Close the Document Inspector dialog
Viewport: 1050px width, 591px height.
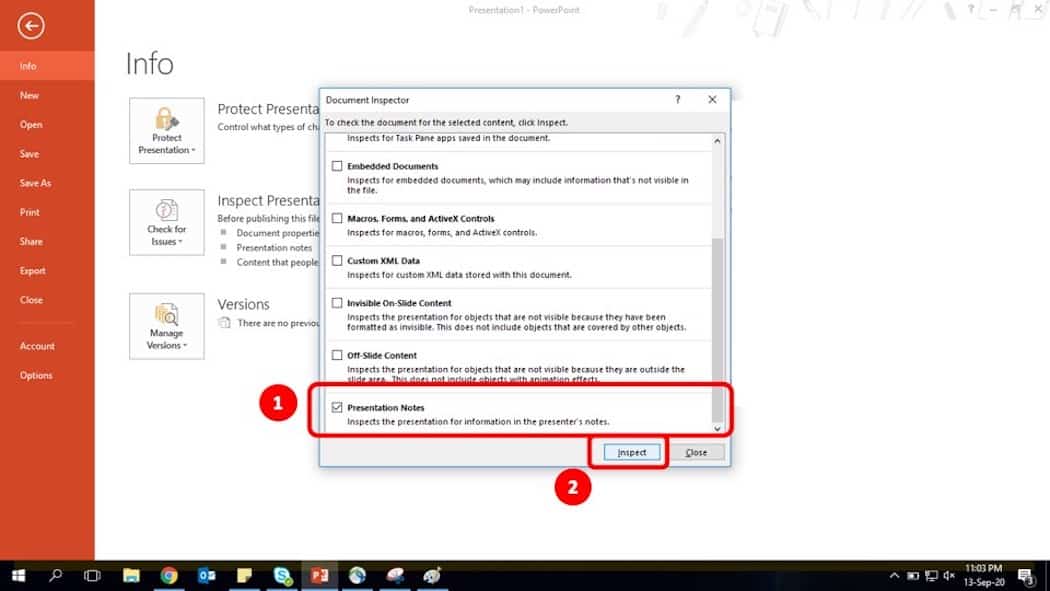697,452
